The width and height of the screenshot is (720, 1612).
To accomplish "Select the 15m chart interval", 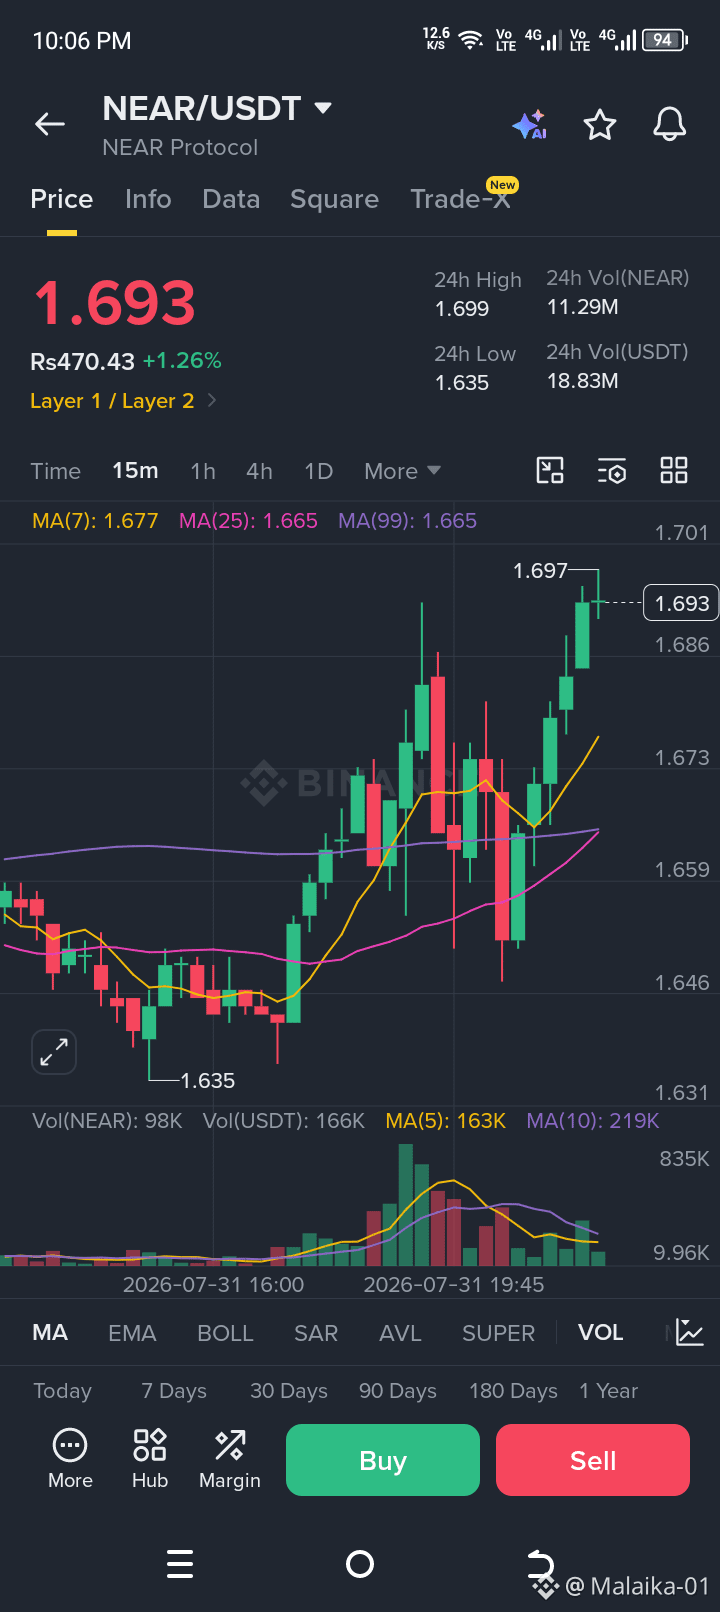I will [x=135, y=471].
